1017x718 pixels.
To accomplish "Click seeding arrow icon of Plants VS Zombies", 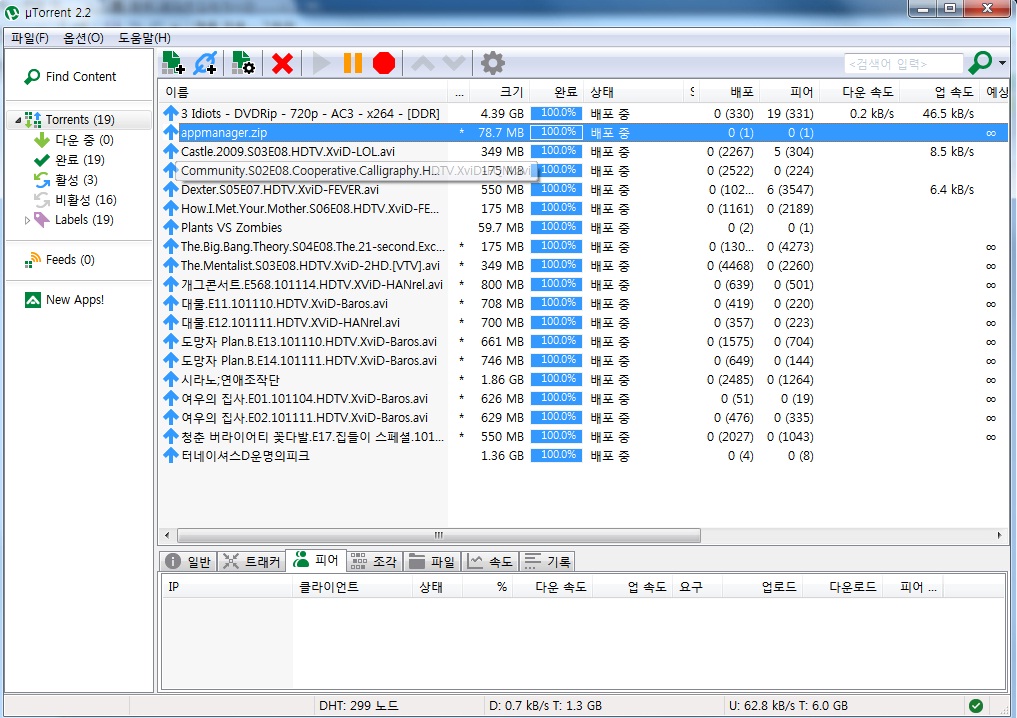I will (x=171, y=228).
